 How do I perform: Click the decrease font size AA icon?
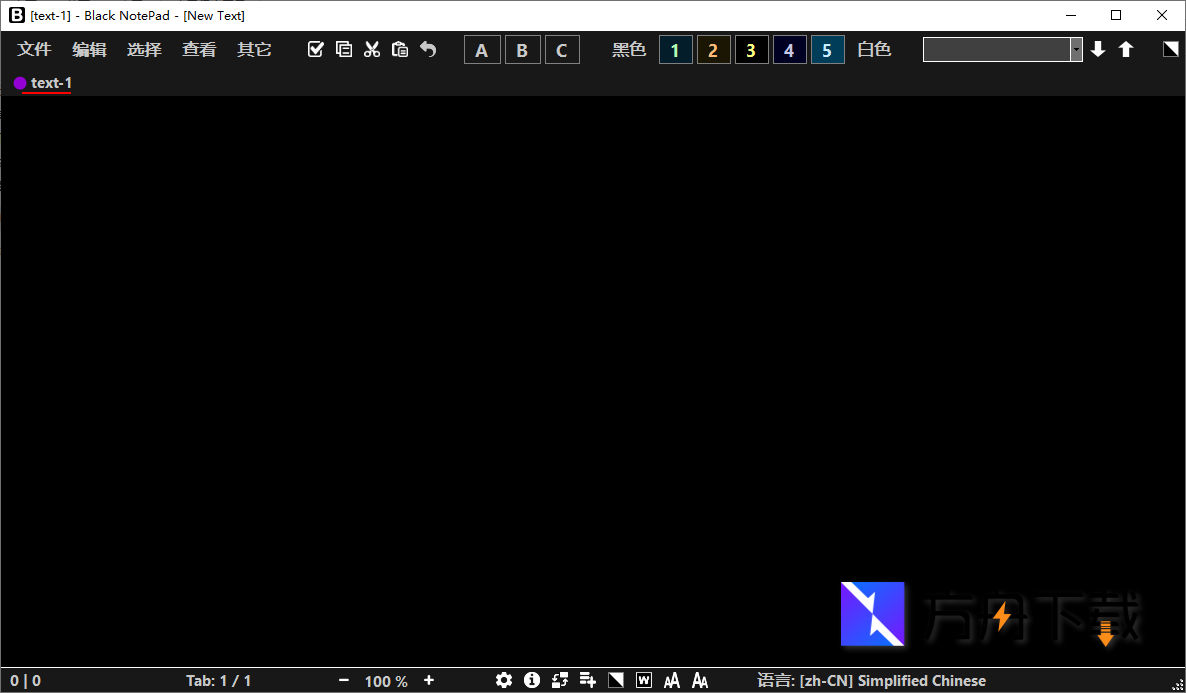point(699,680)
